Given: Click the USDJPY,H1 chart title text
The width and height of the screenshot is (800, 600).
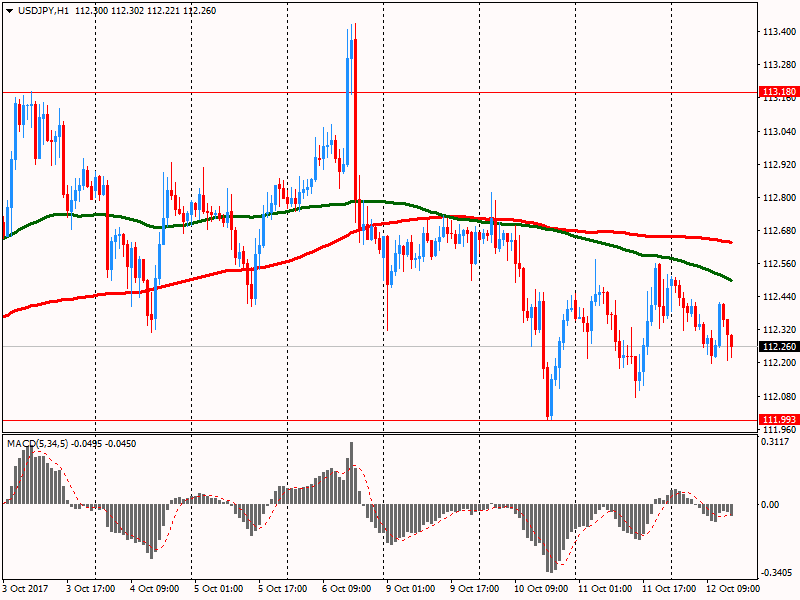Looking at the screenshot, I should click(43, 11).
